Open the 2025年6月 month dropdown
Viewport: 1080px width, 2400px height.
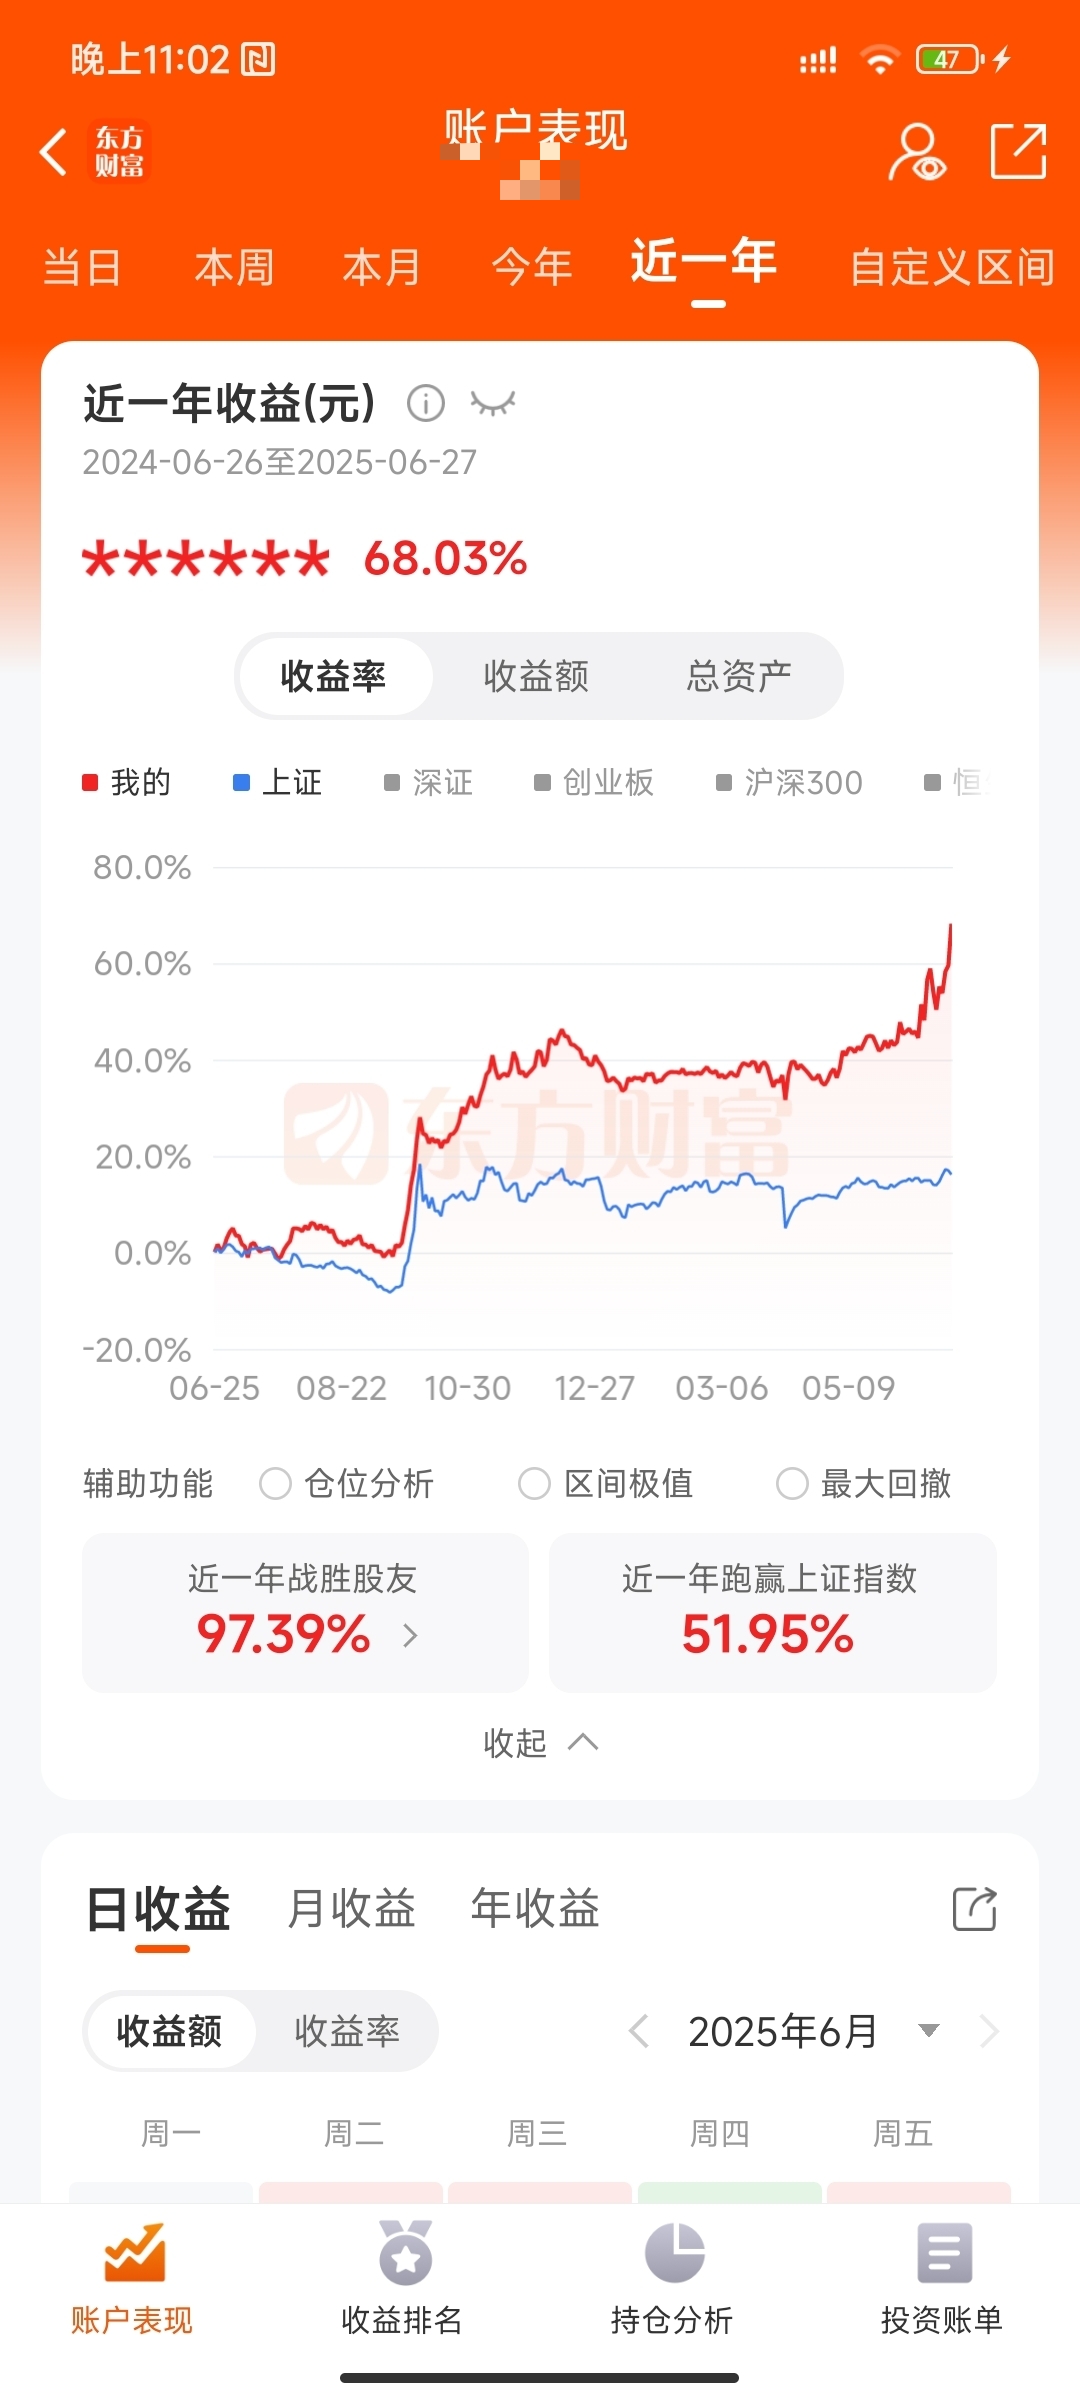tap(929, 2030)
